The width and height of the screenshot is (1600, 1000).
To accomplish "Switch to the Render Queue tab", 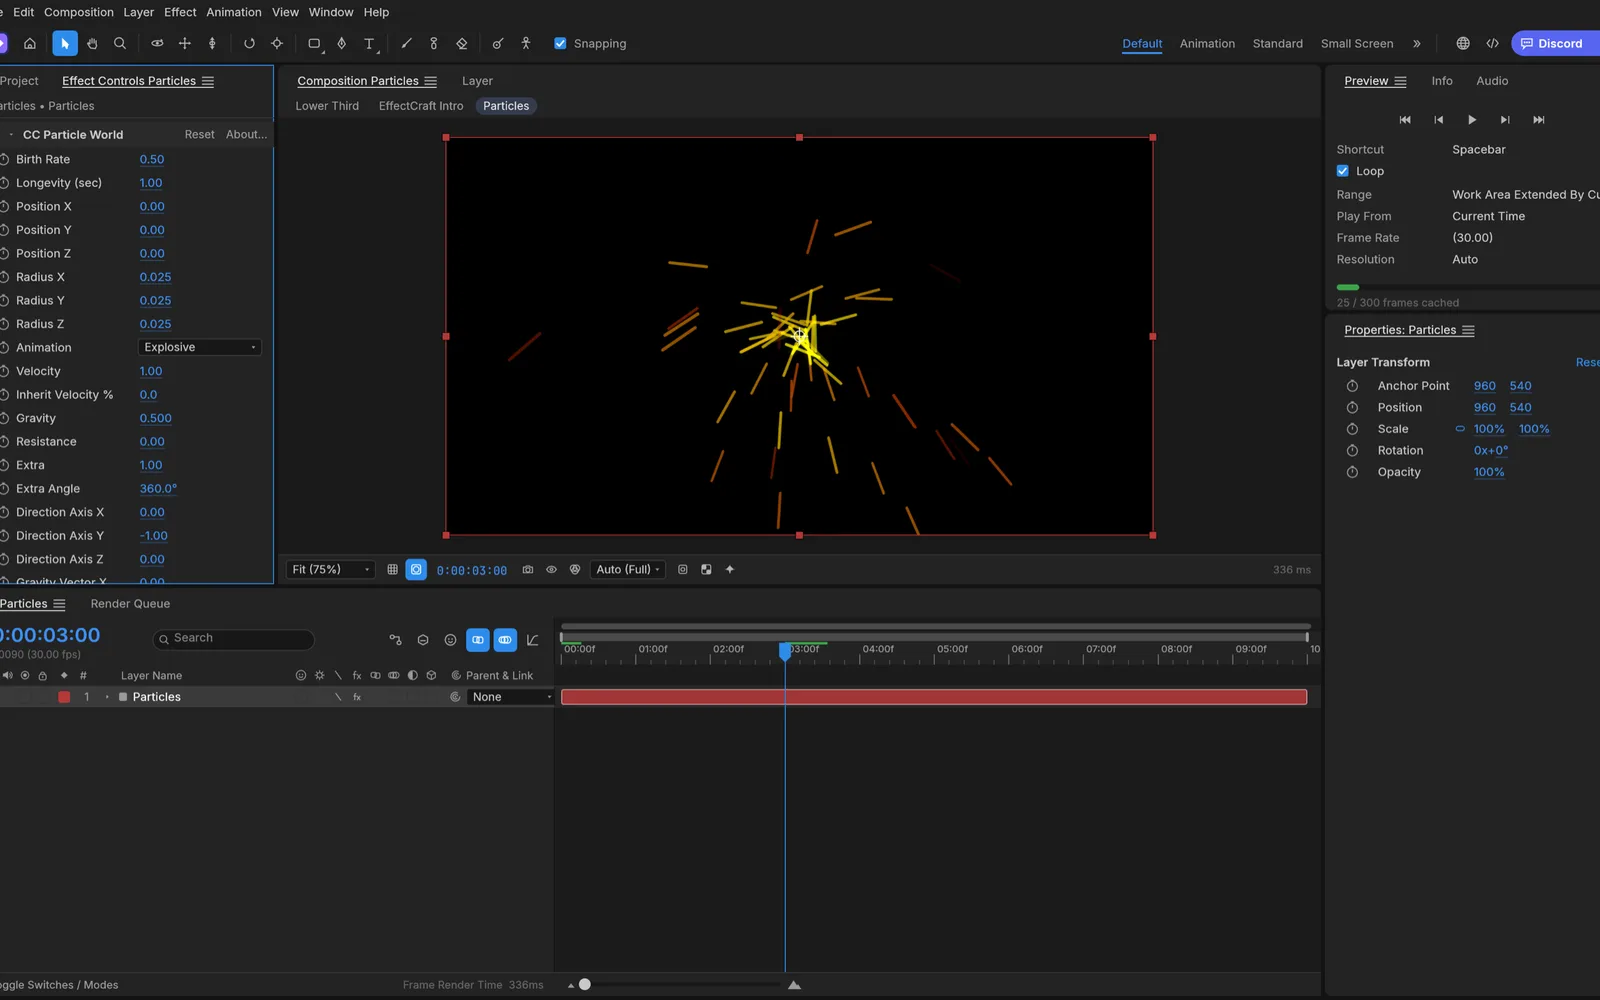I will coord(130,604).
